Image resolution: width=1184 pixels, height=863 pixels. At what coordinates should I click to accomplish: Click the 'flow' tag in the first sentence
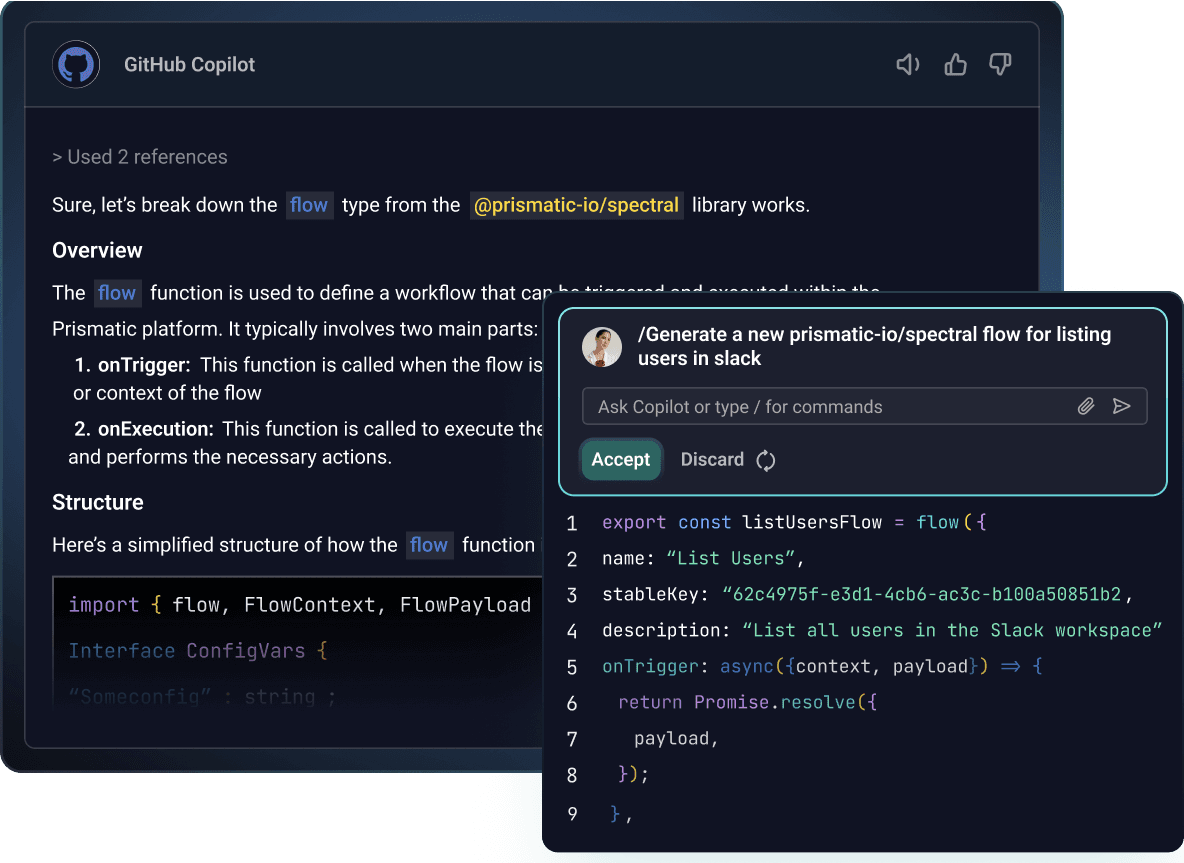tap(309, 205)
